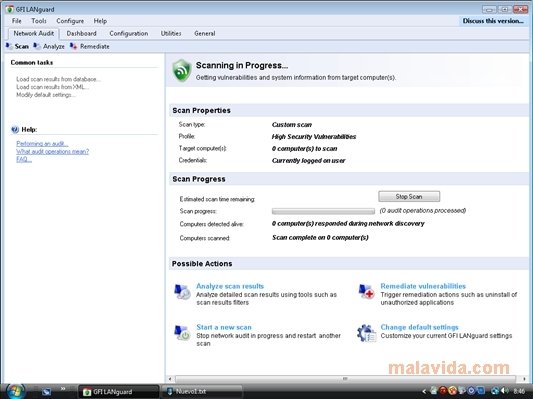Switch to the Utilities tab
This screenshot has height=399, width=533.
point(171,33)
